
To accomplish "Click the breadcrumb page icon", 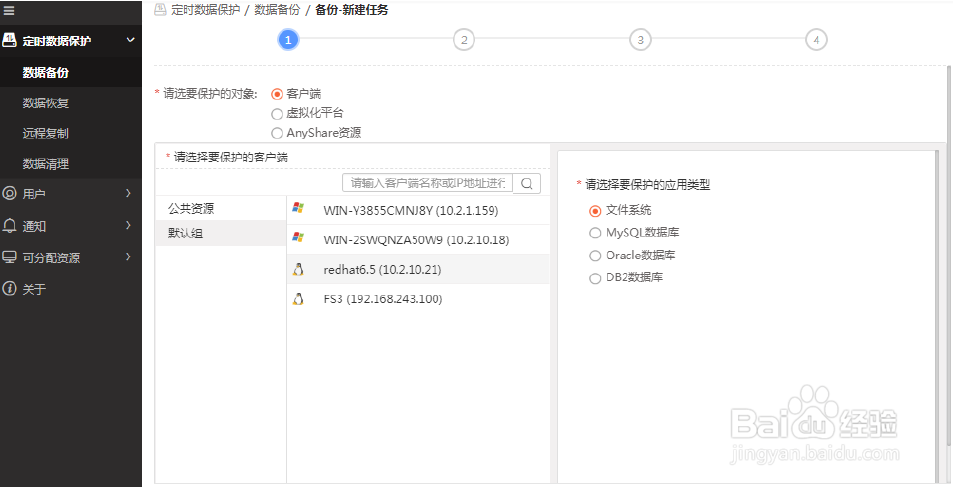I will click(160, 9).
